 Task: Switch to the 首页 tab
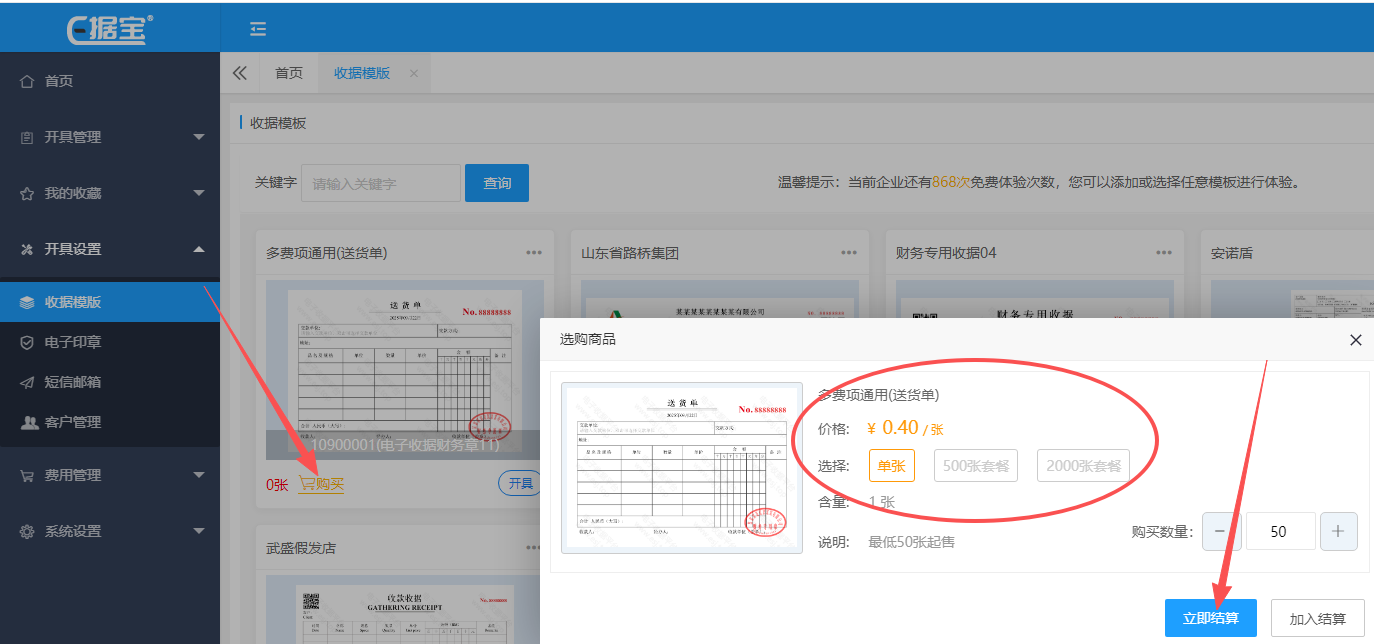pyautogui.click(x=289, y=73)
